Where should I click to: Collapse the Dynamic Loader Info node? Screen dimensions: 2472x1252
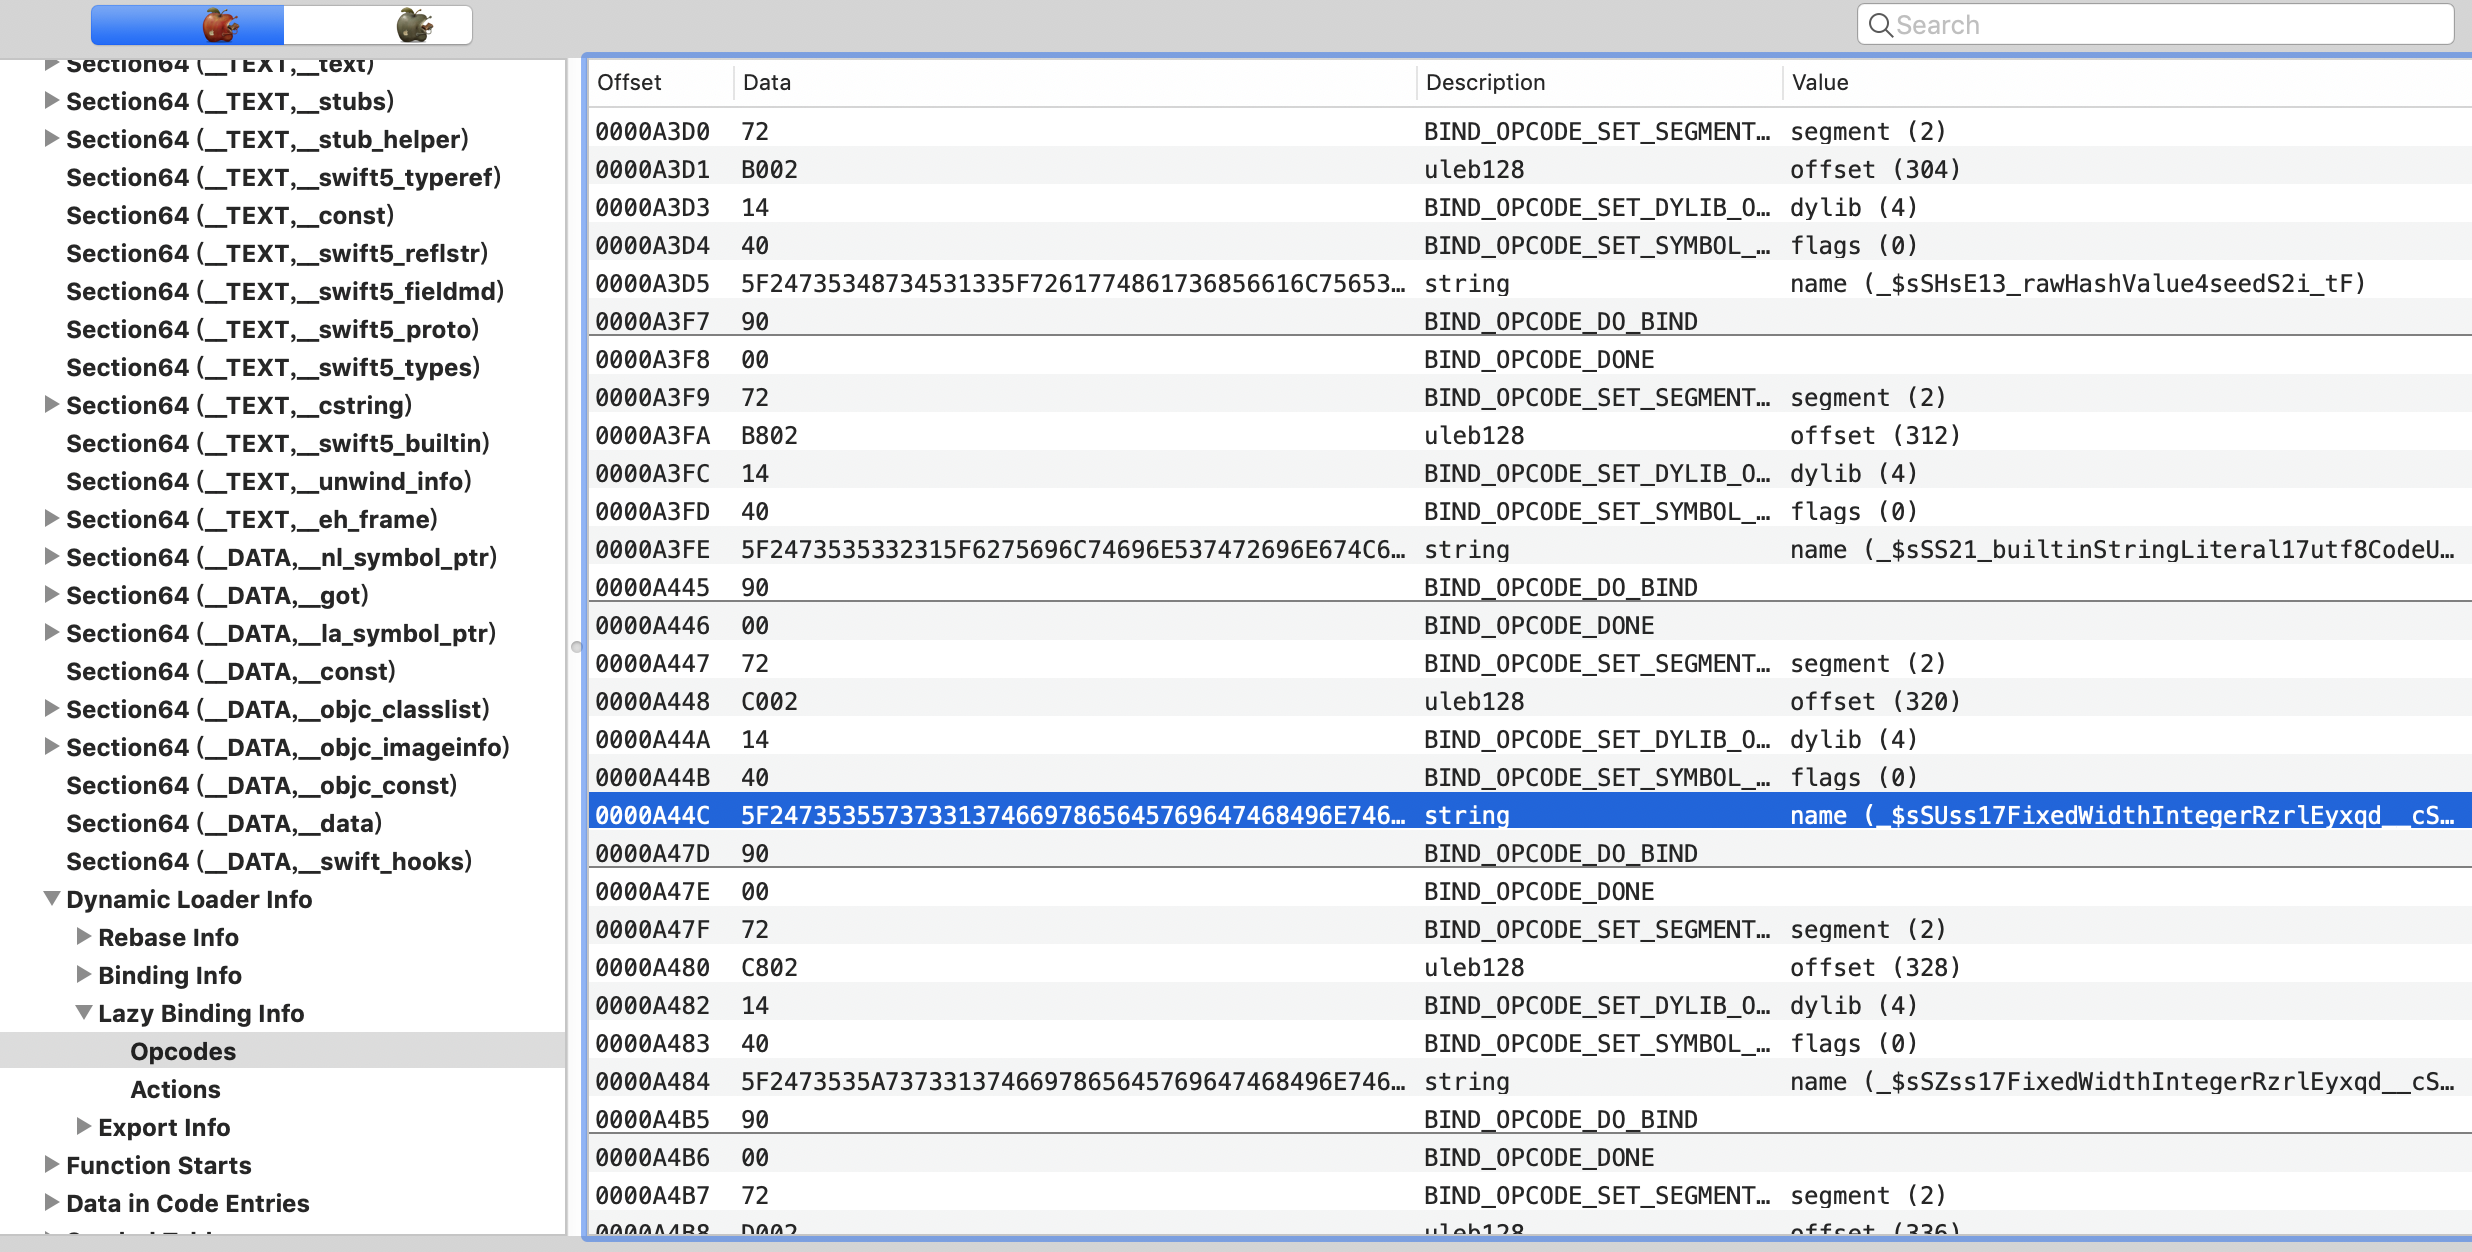point(52,898)
